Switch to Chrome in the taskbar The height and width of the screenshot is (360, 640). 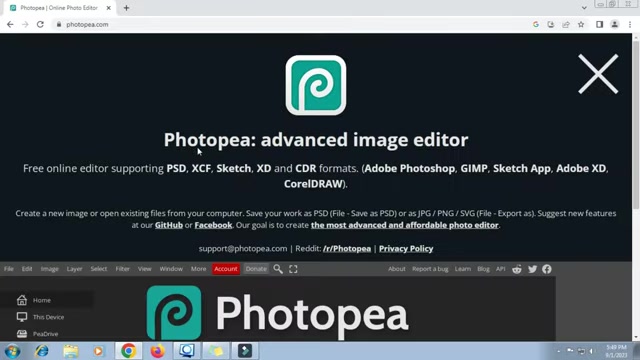point(128,351)
